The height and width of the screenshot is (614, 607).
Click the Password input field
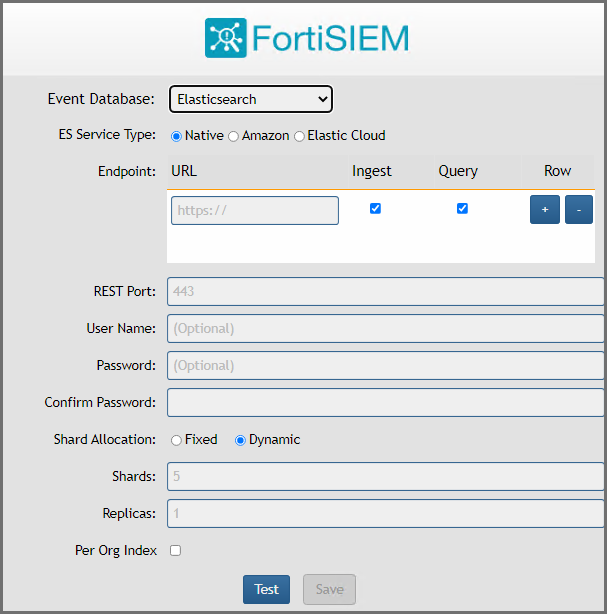(x=385, y=365)
